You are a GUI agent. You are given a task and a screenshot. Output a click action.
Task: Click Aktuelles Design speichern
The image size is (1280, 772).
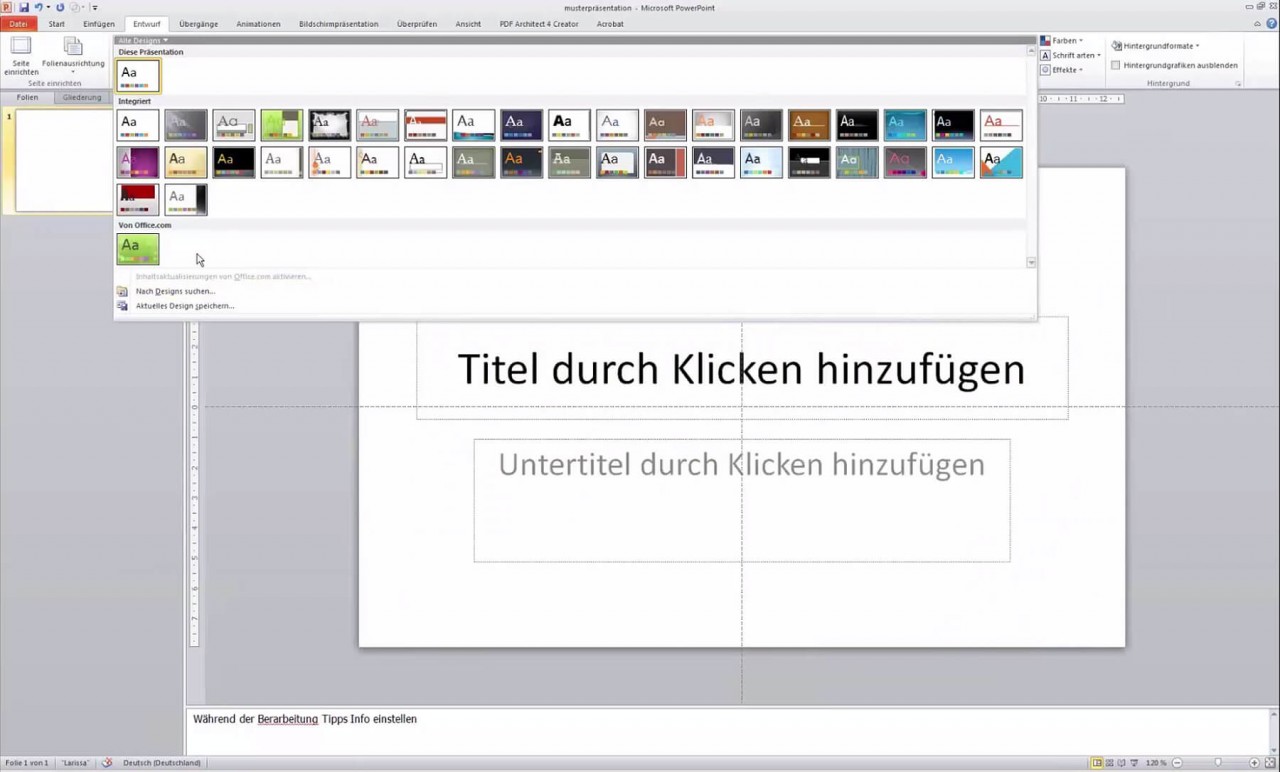(184, 305)
